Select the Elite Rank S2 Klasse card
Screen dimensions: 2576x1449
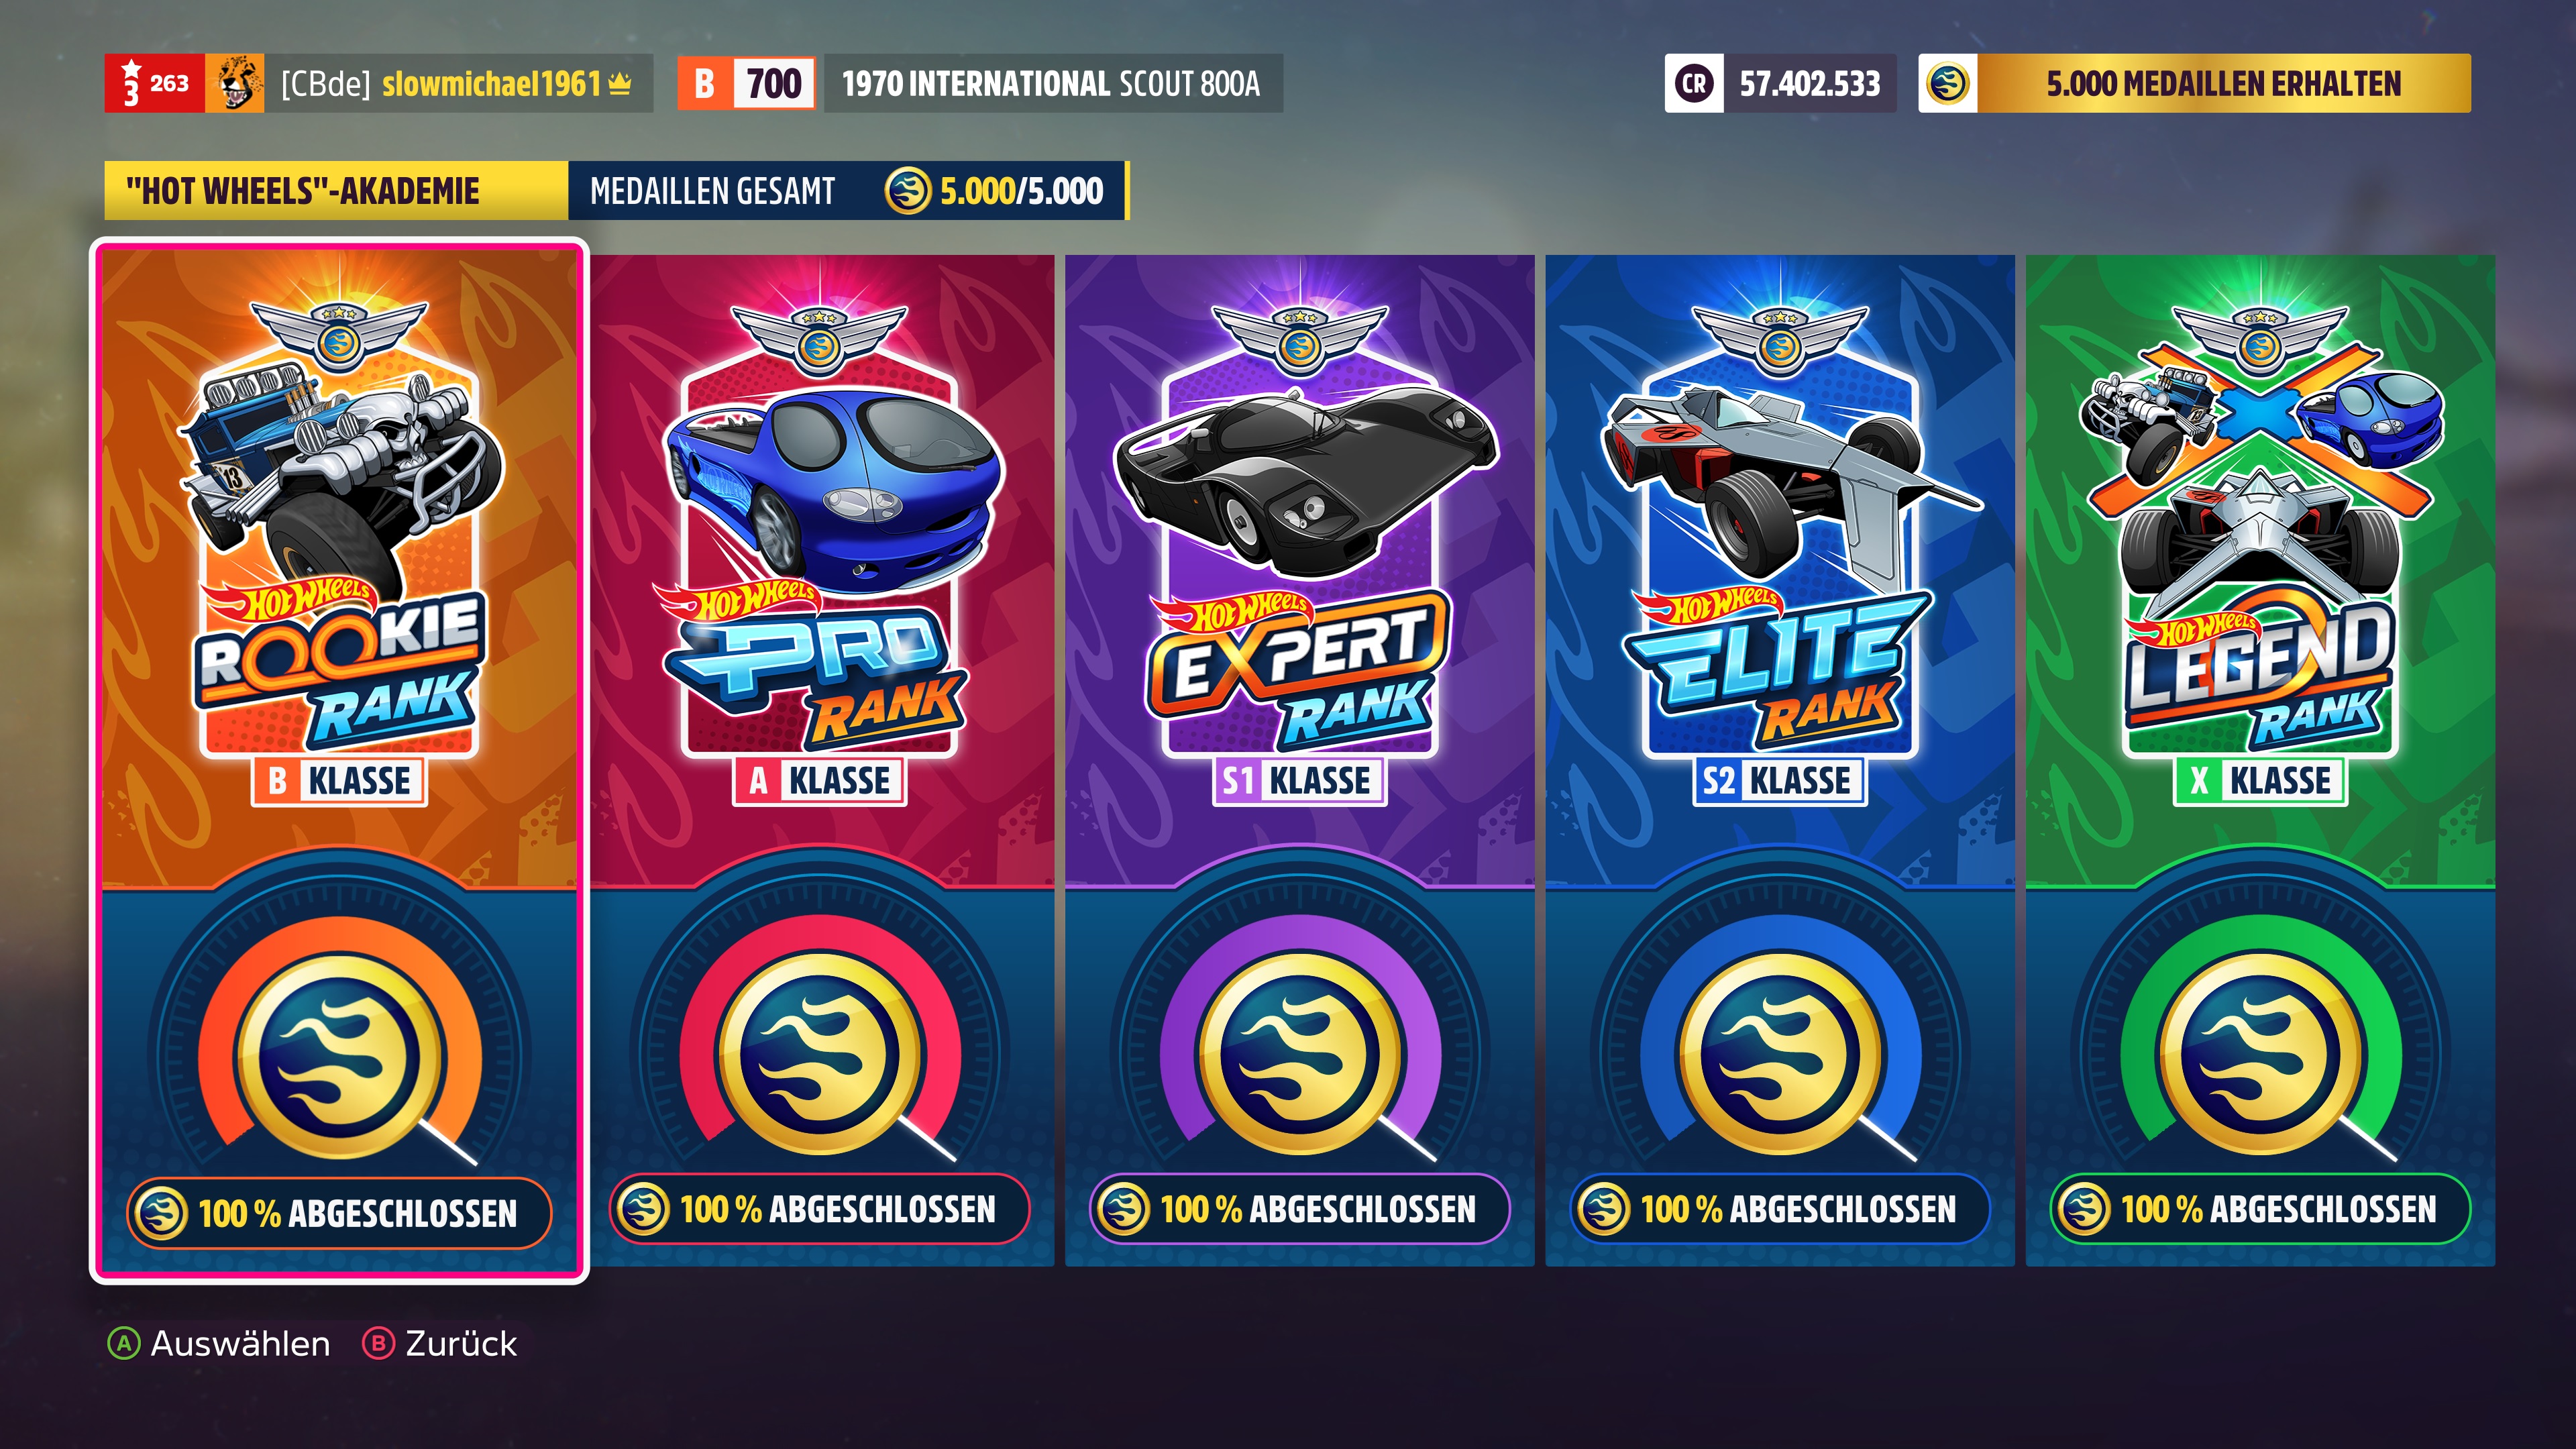(1779, 760)
